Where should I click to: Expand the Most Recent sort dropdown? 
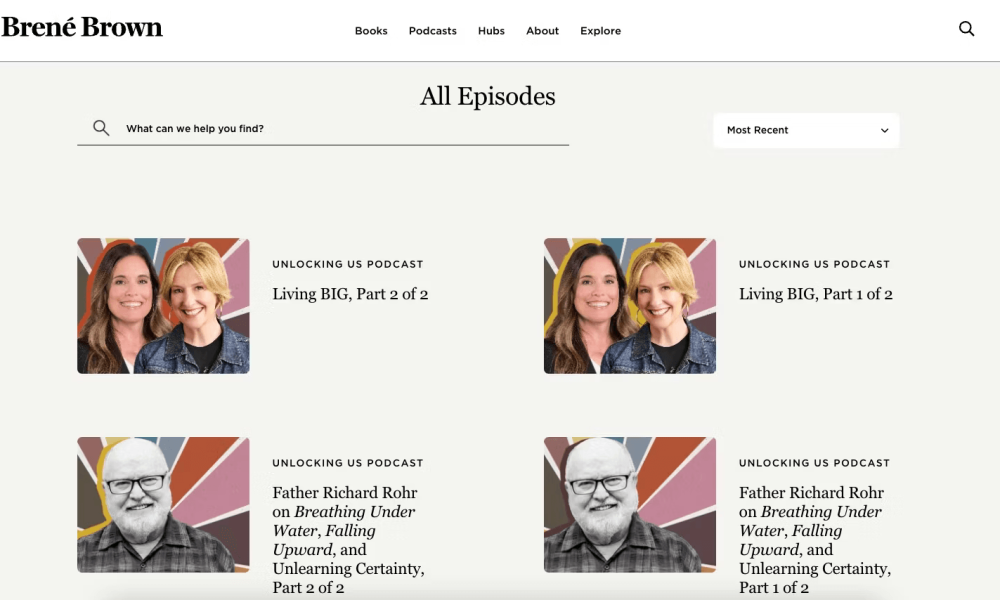(806, 130)
